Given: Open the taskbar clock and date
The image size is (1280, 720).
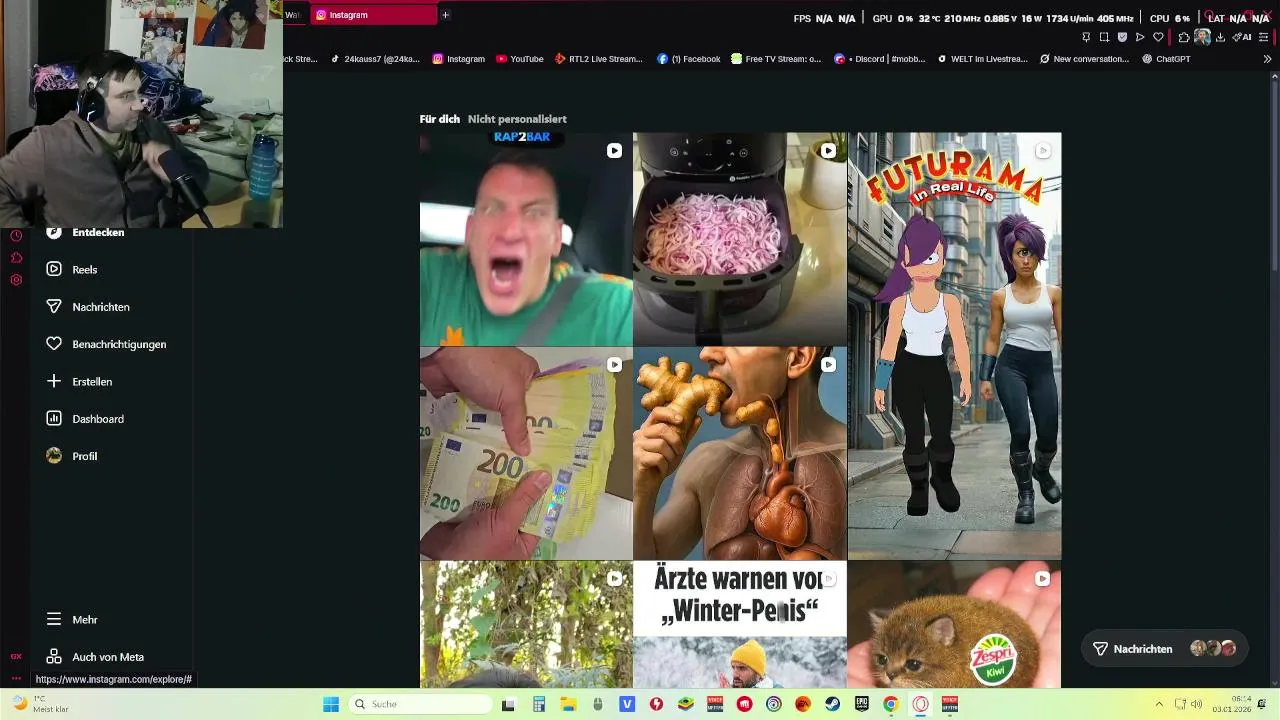Looking at the screenshot, I should (1231, 704).
